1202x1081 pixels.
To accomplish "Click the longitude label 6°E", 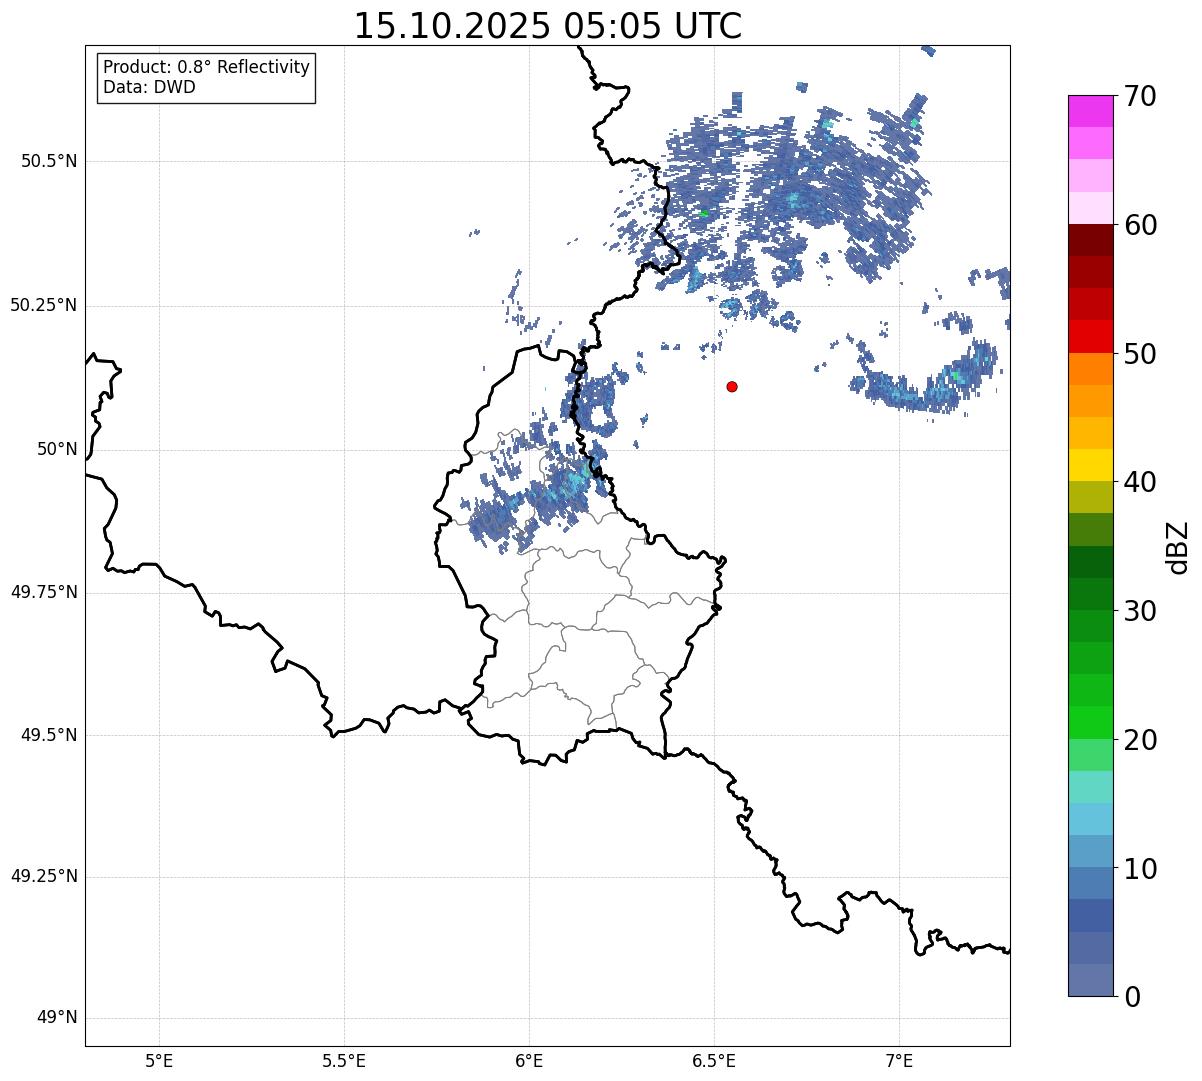I will pos(529,1060).
